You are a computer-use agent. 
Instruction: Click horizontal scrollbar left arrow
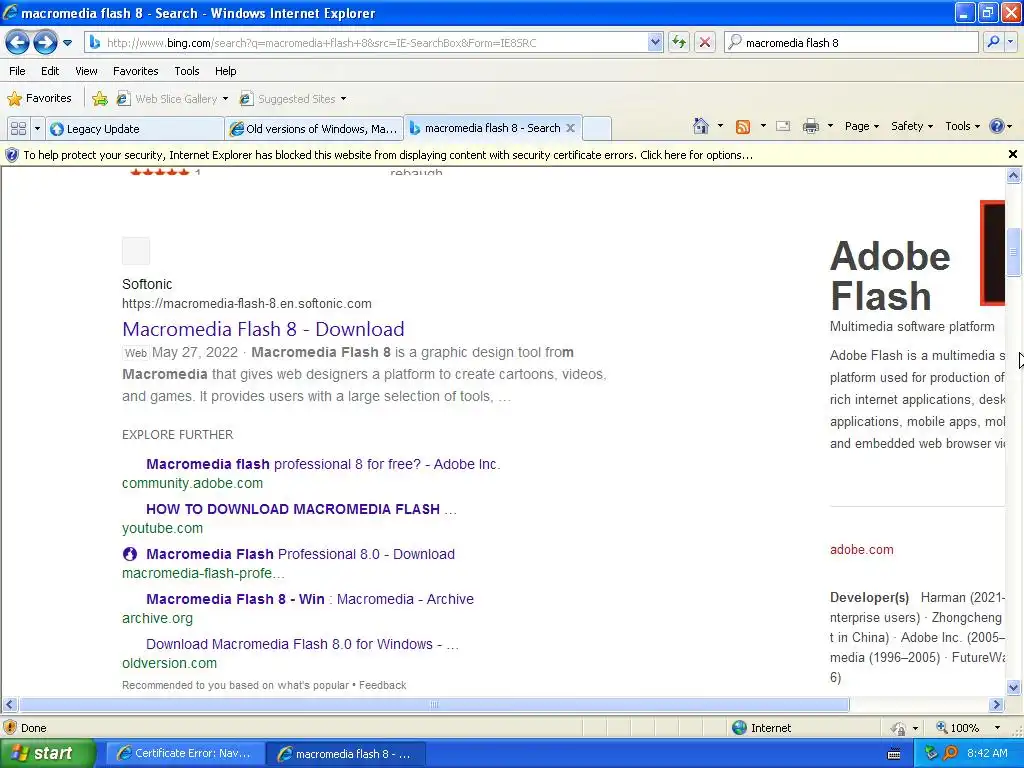(x=10, y=705)
